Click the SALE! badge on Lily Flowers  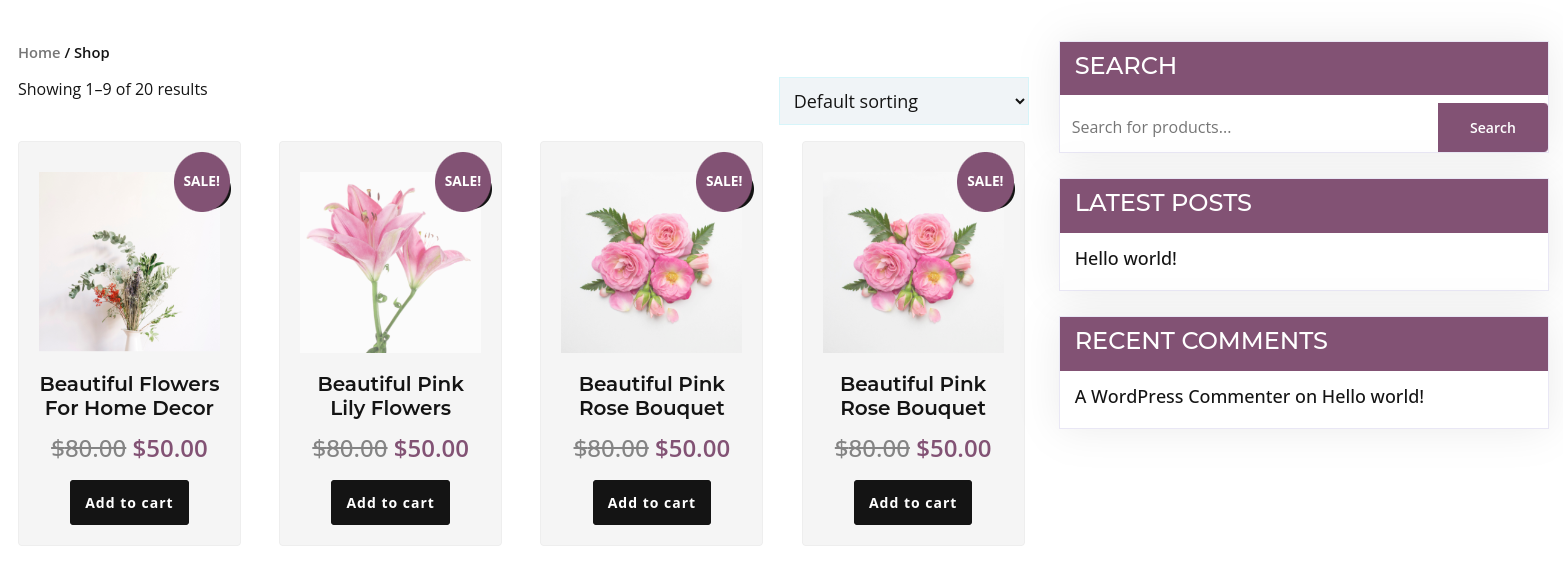(463, 181)
